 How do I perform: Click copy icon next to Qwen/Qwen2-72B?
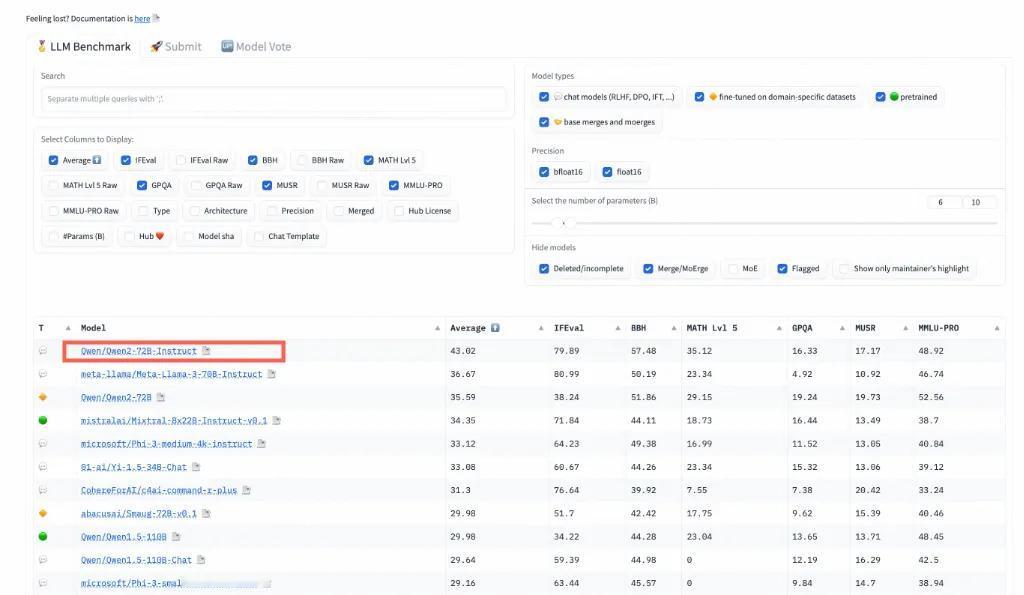pos(161,397)
